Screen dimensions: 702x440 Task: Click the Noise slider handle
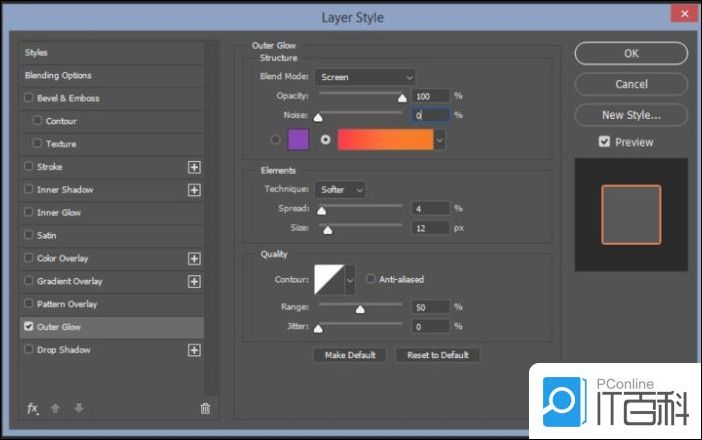click(318, 118)
